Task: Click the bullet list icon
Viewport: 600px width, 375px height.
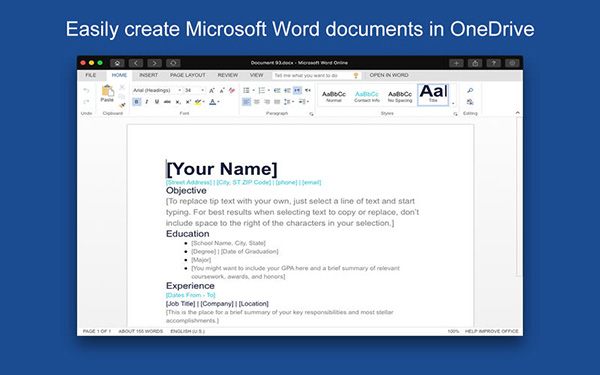Action: 246,90
